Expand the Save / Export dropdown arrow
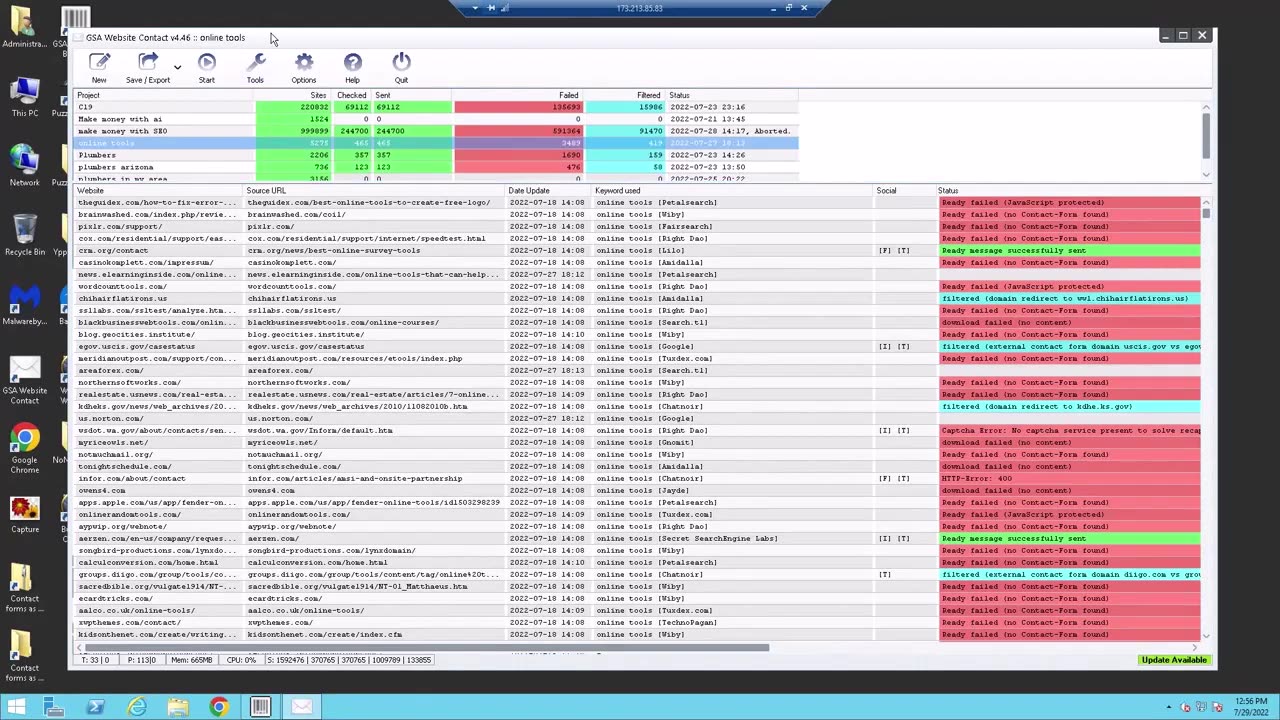Image resolution: width=1280 pixels, height=720 pixels. (x=177, y=68)
